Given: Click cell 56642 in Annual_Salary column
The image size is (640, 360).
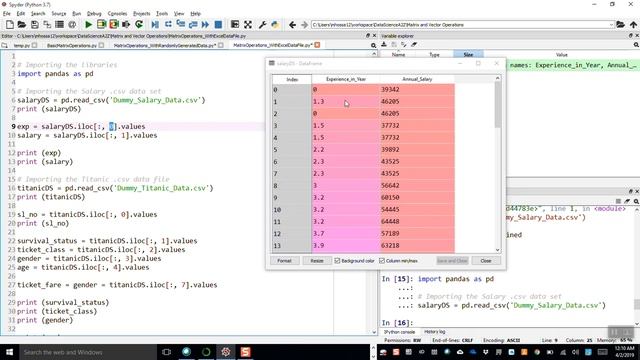Looking at the screenshot, I should tap(417, 185).
